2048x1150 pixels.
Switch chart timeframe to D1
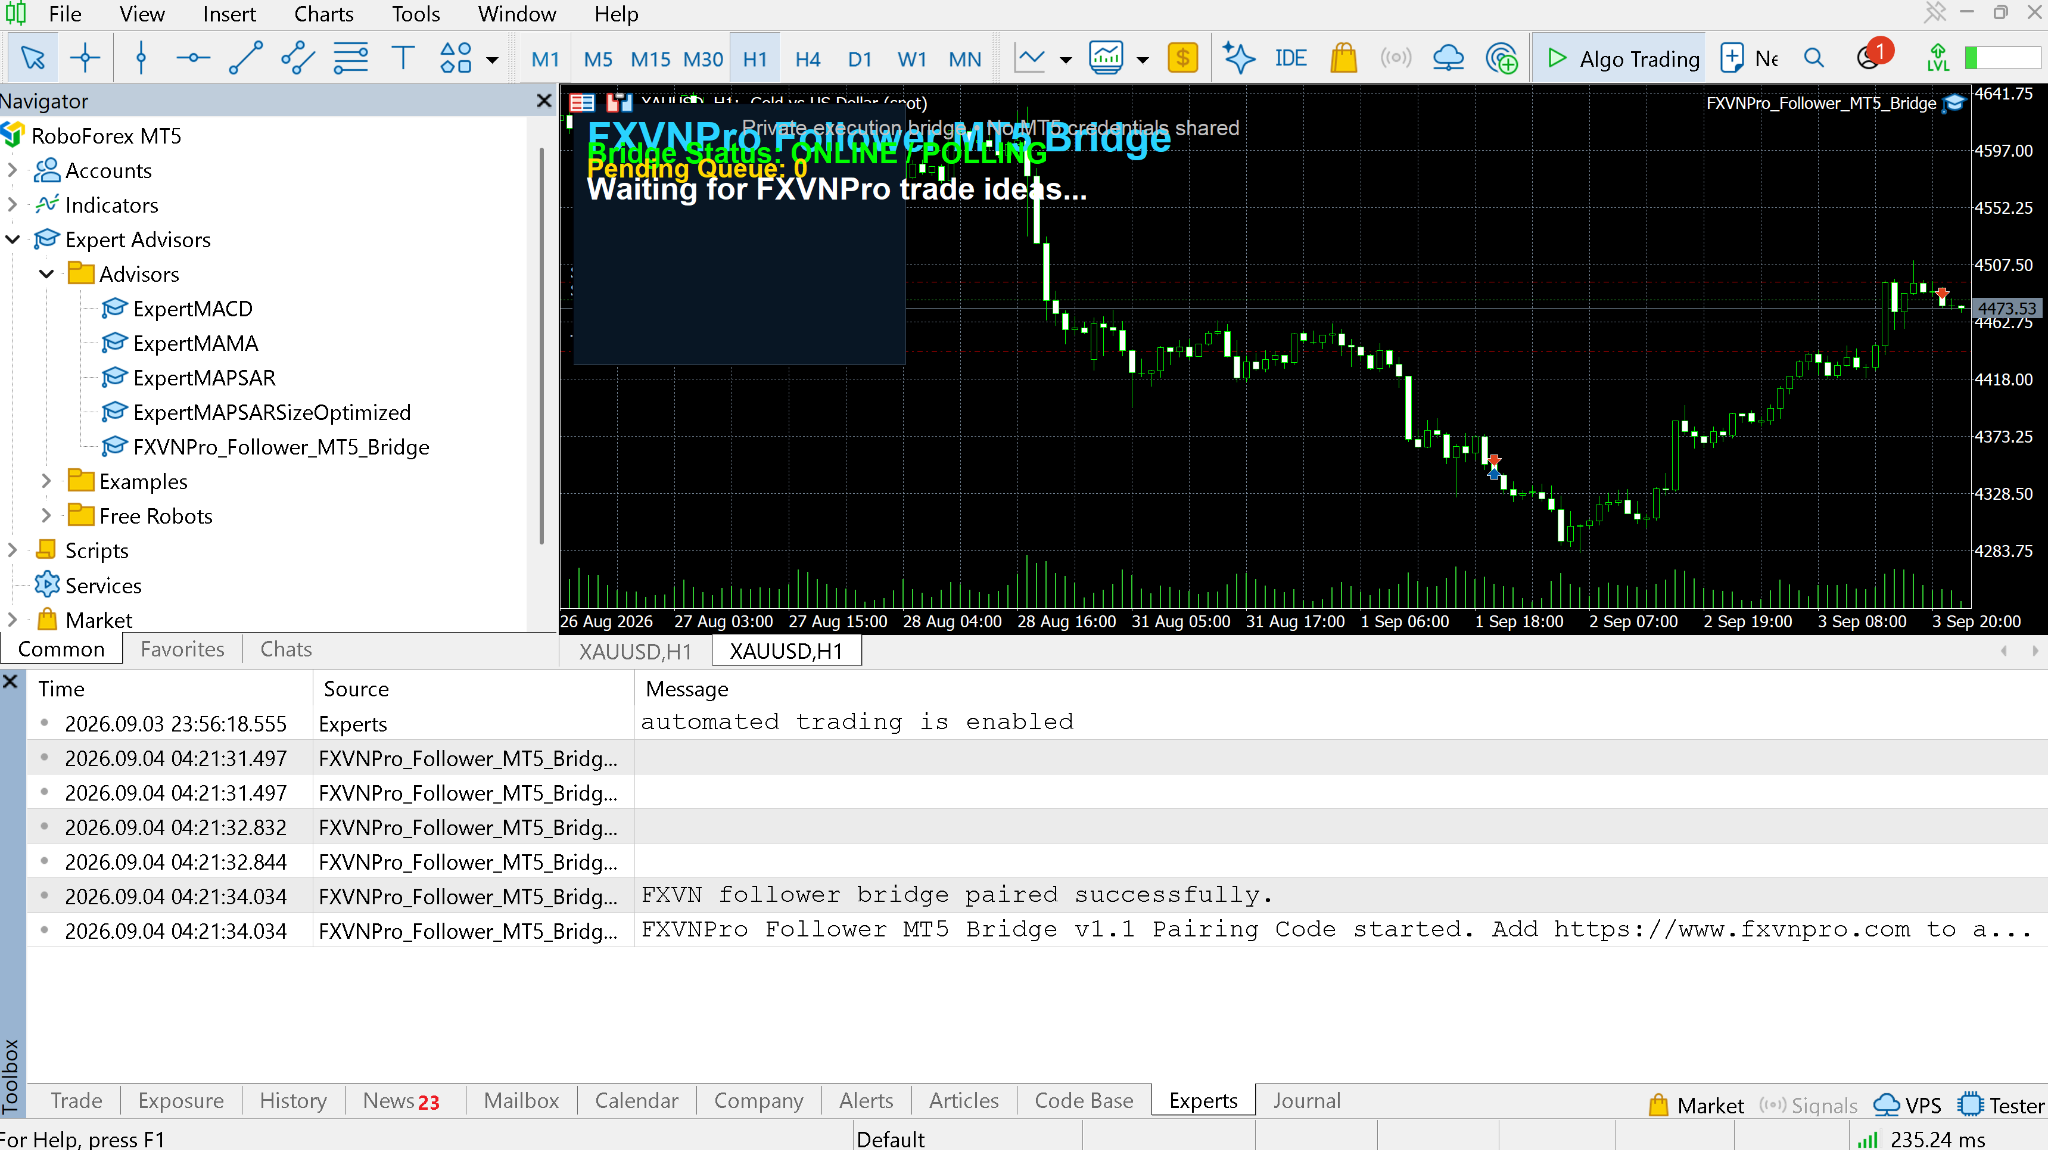tap(860, 59)
